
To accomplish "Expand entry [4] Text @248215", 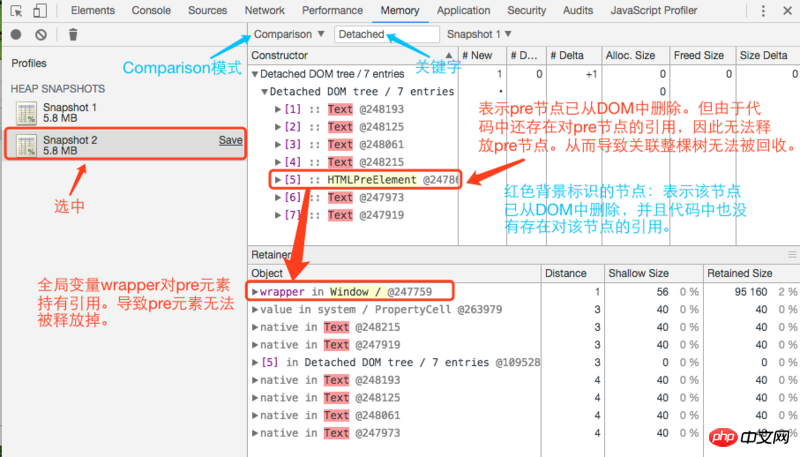I will click(x=278, y=162).
